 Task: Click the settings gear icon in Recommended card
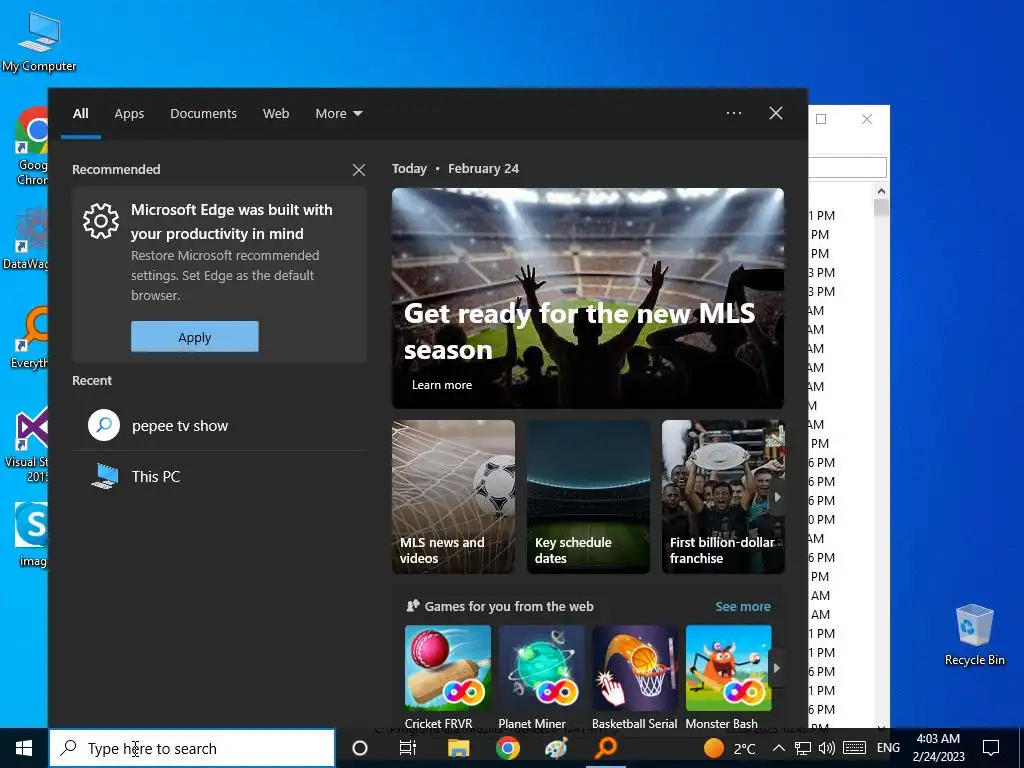point(101,221)
